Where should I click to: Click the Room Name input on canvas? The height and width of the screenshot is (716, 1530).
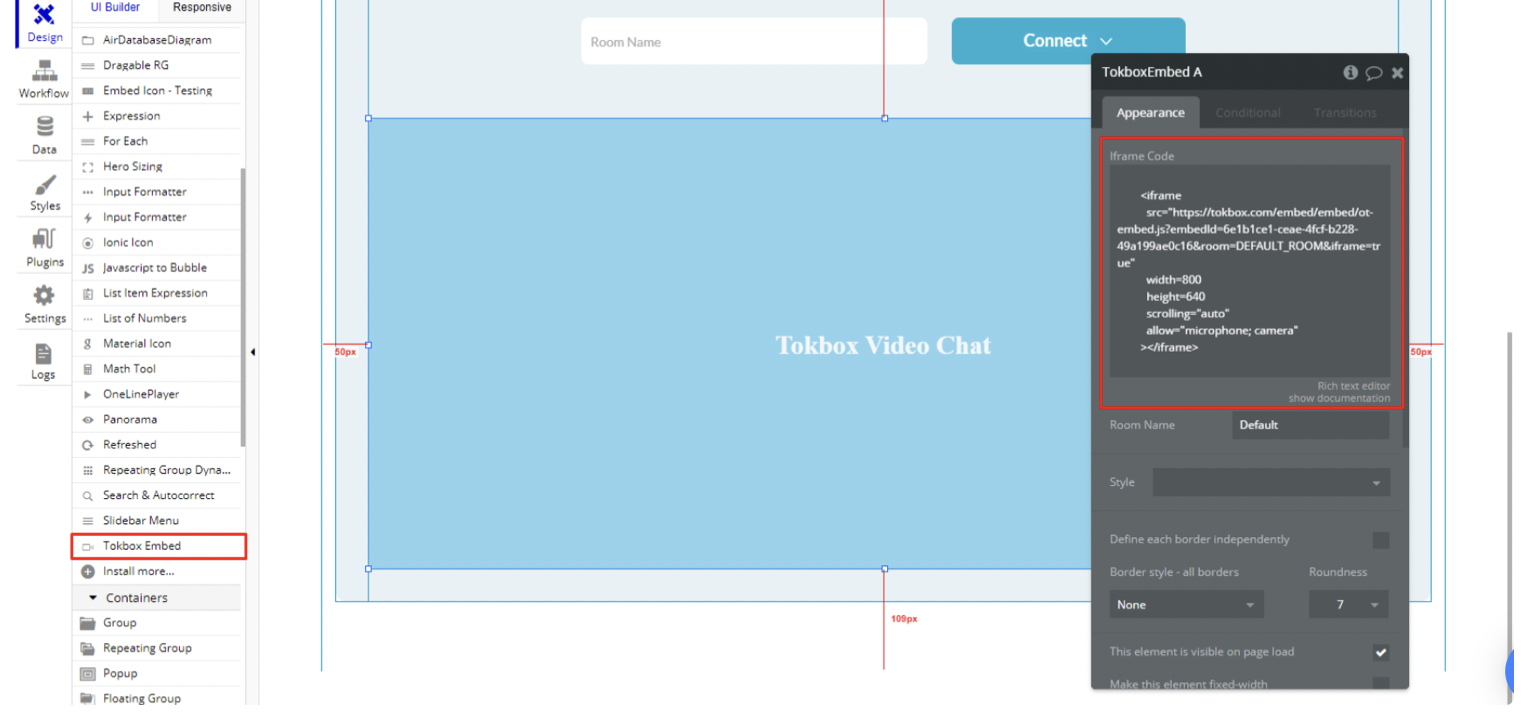point(754,42)
